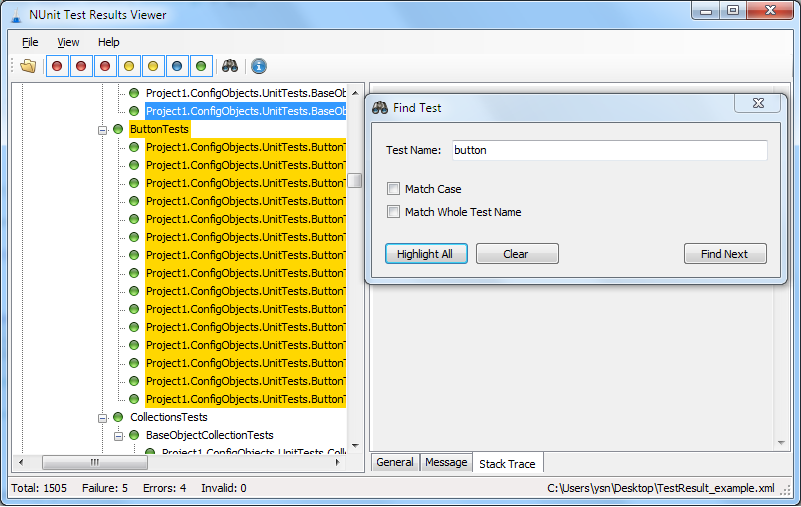Close the Find Test dialog
The image size is (801, 507).
(x=758, y=103)
